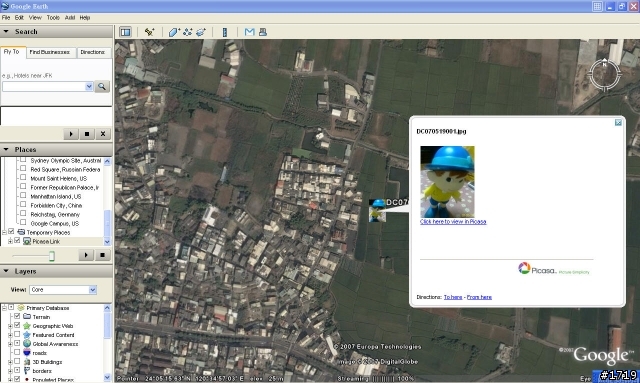Viewport: 640px width, 383px height.
Task: Click the Terrain layer folder icon
Action: [27, 317]
